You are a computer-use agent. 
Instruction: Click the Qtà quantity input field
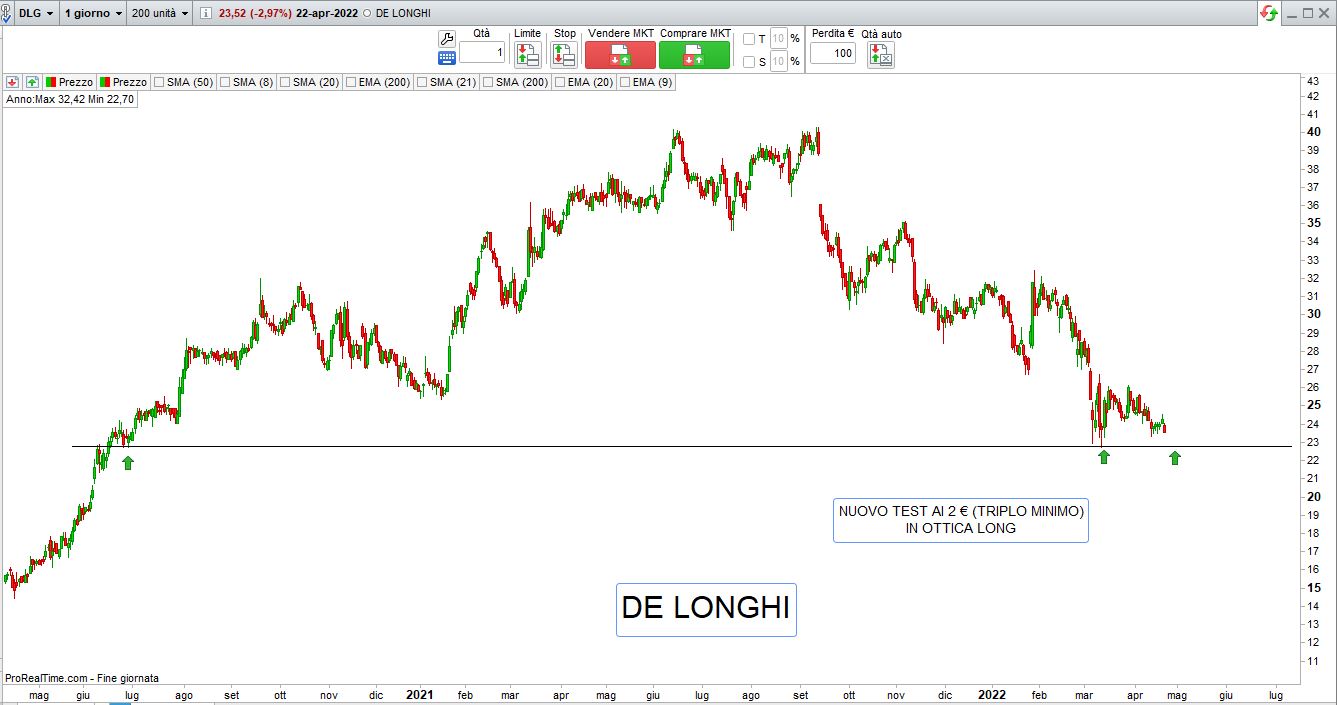(482, 53)
